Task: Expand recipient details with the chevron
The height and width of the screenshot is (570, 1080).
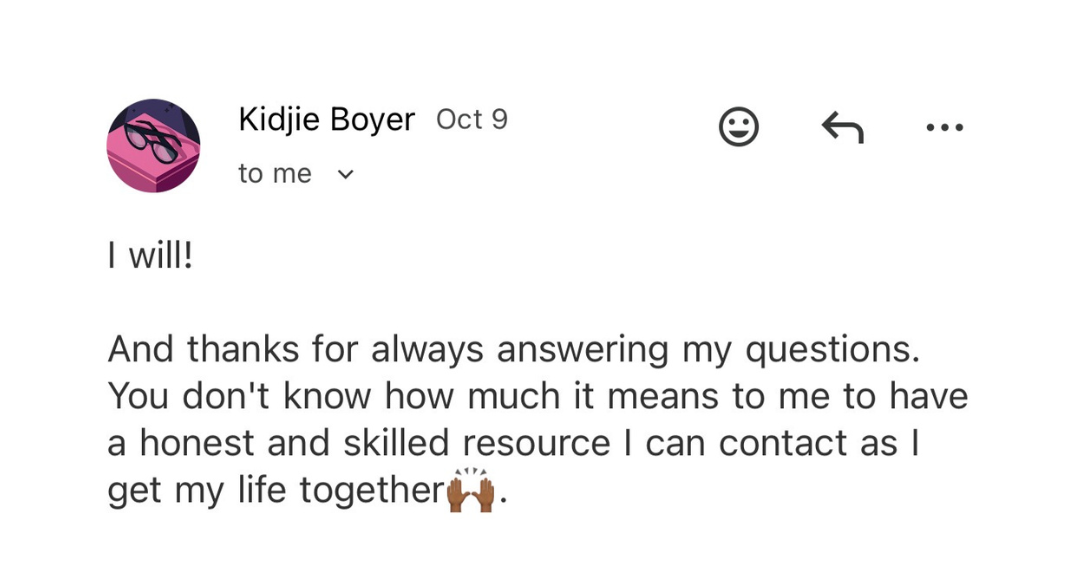Action: [x=346, y=174]
